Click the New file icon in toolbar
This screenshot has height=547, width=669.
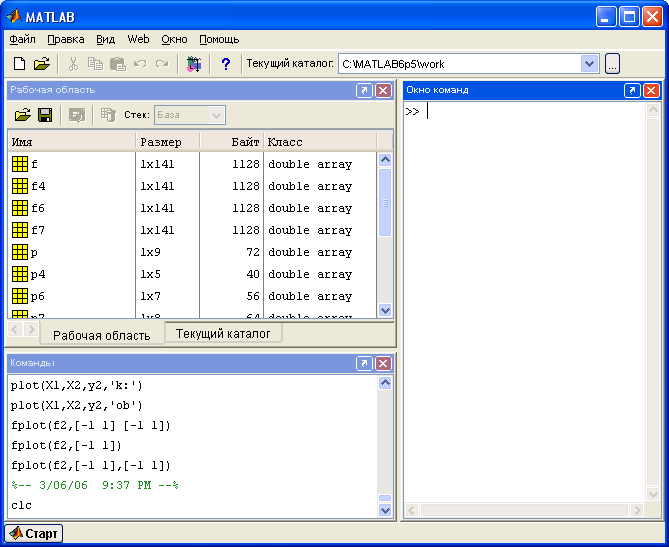point(19,64)
